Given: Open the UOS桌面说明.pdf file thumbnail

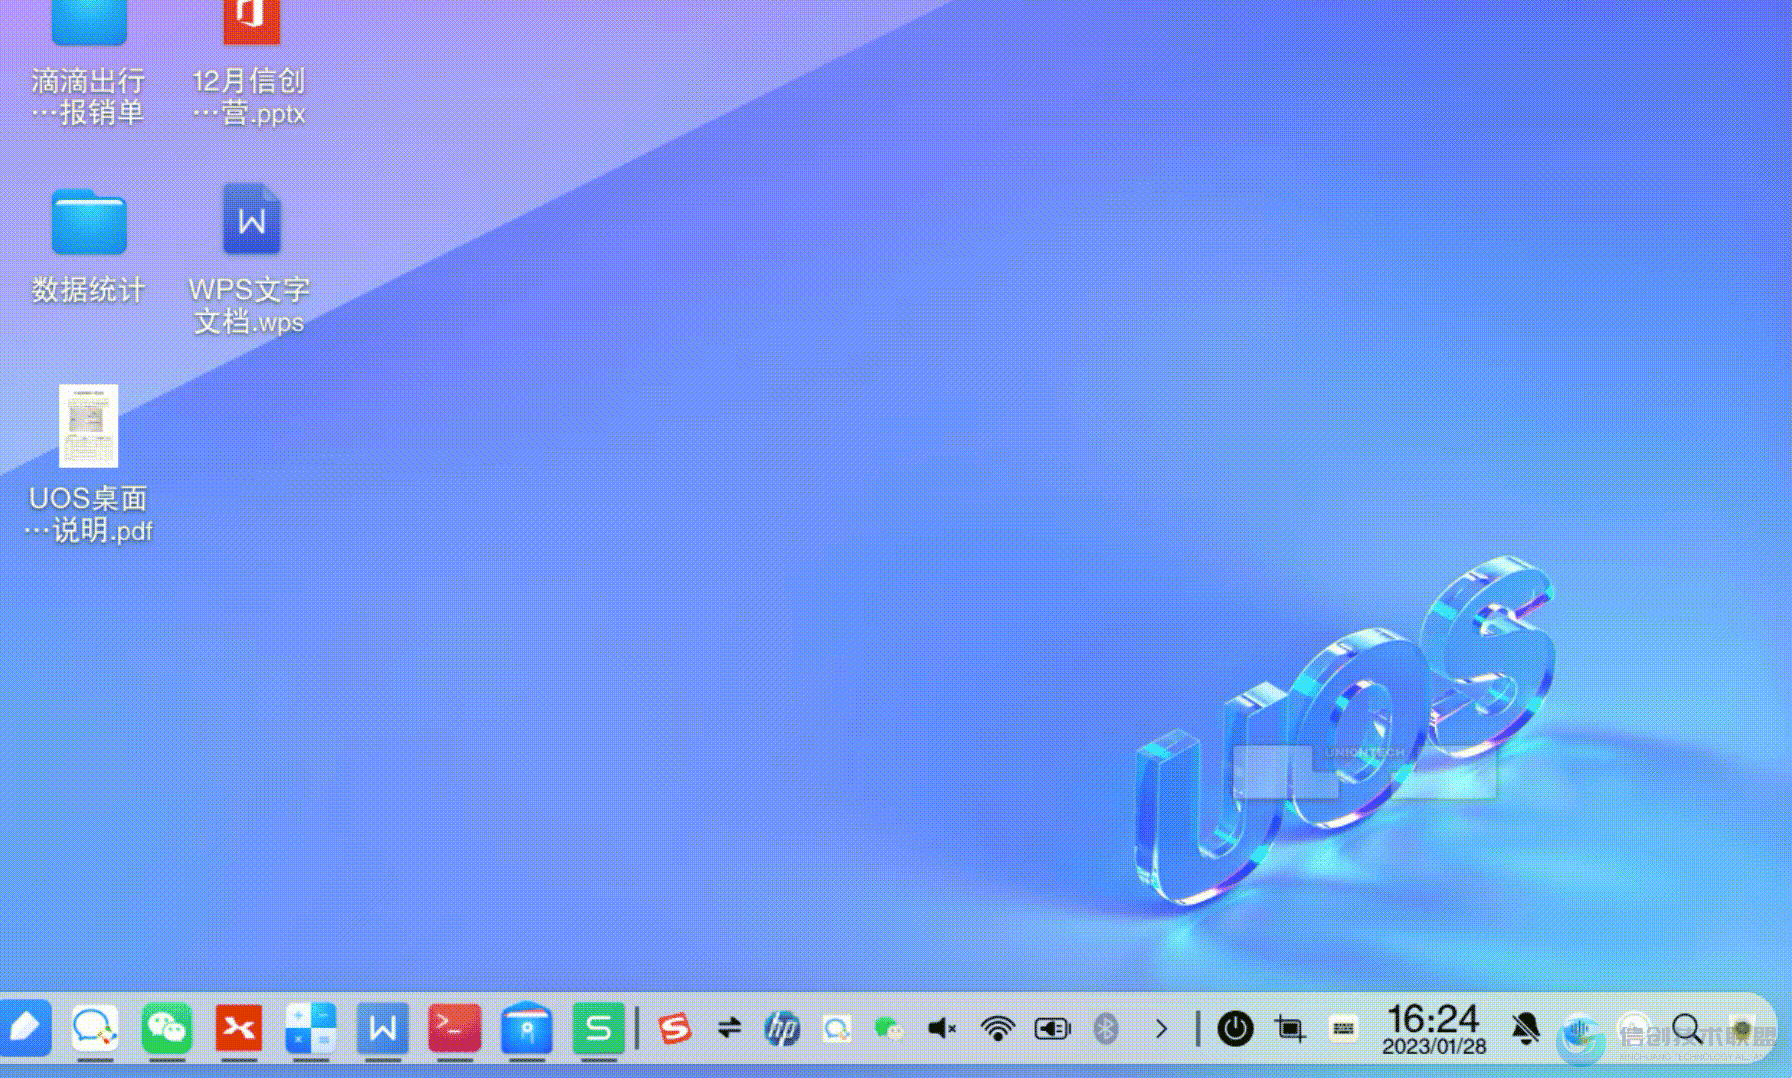Looking at the screenshot, I should (88, 426).
